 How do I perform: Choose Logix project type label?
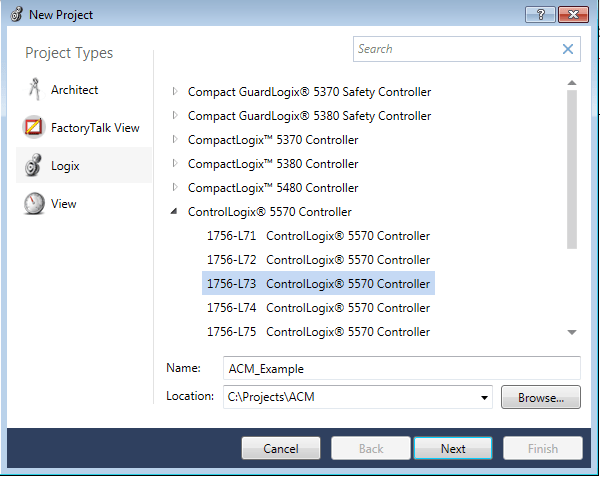click(x=65, y=166)
